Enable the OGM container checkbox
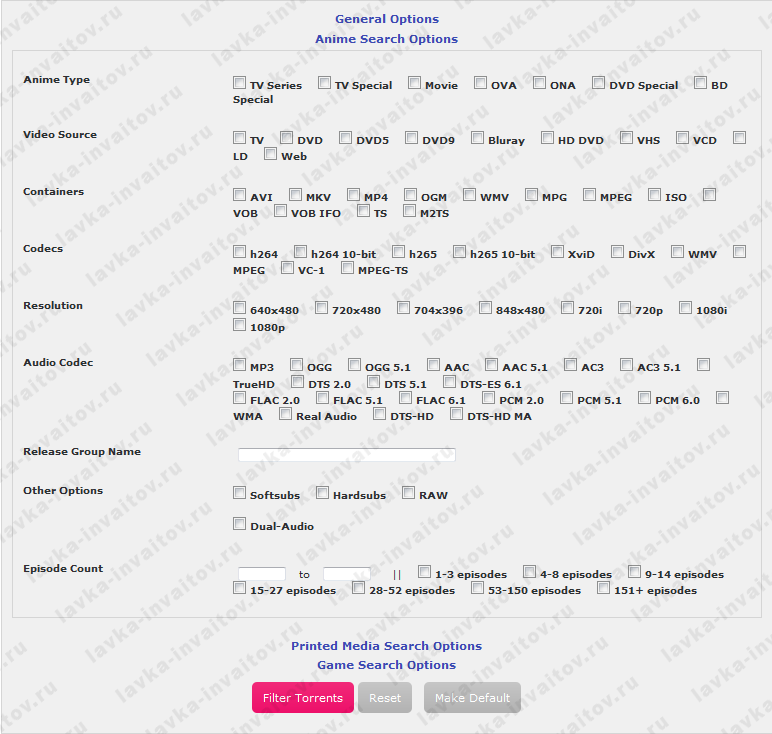The height and width of the screenshot is (734, 772). point(411,194)
